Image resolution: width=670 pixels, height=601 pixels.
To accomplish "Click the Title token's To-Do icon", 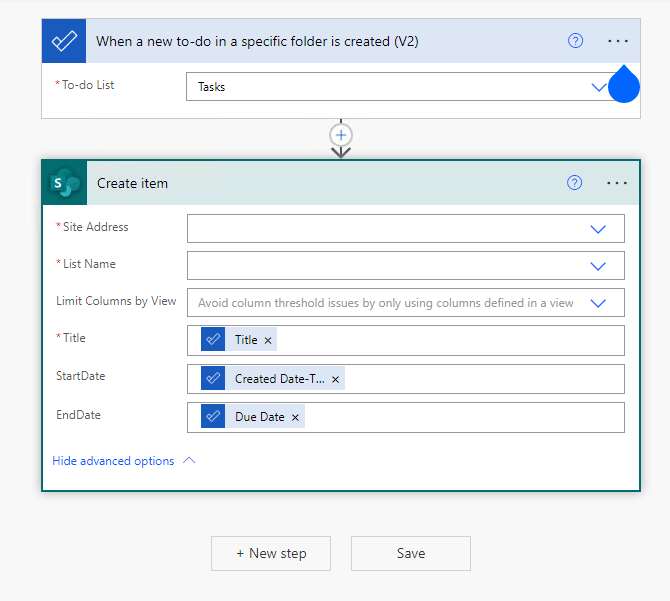I will (213, 340).
